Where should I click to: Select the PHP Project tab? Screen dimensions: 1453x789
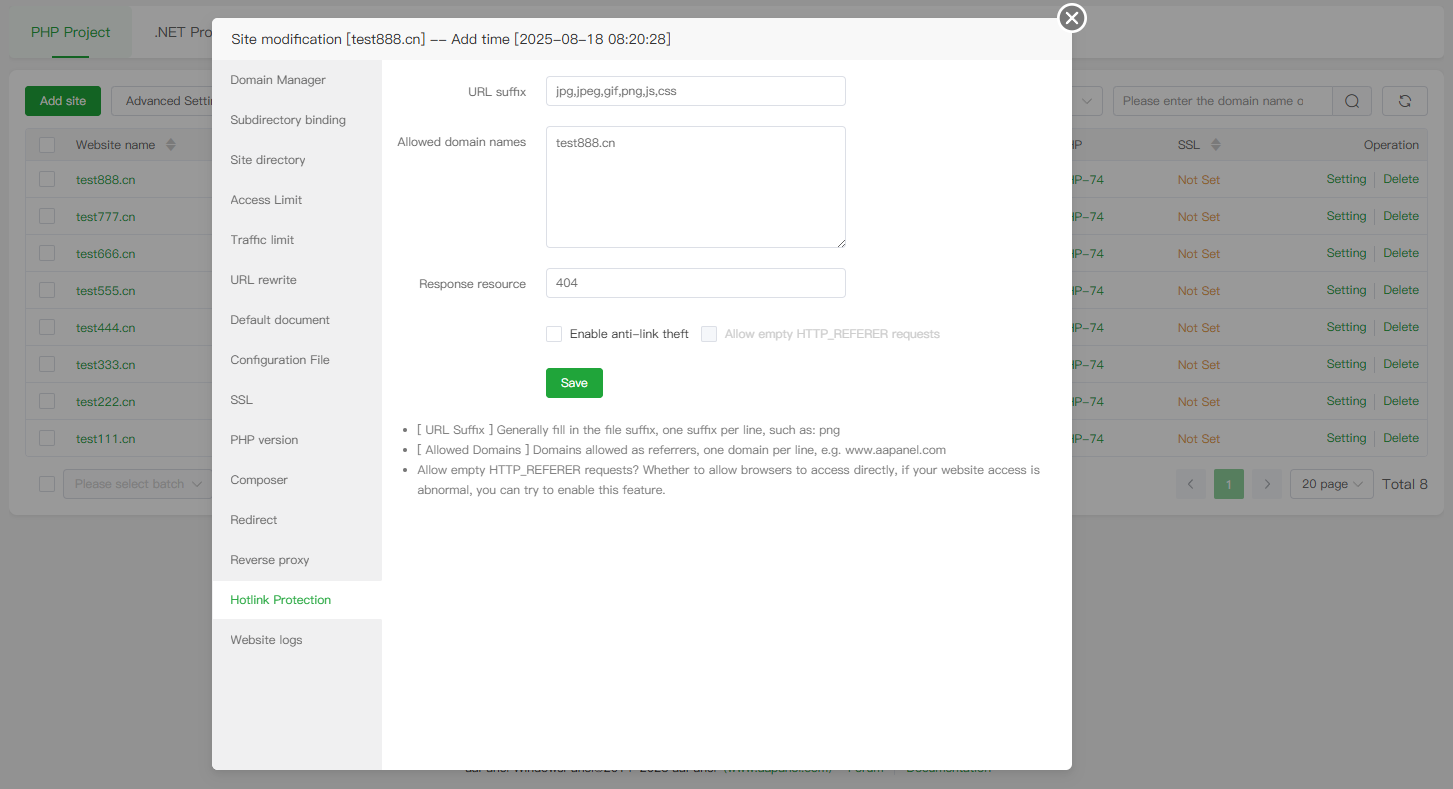[70, 32]
